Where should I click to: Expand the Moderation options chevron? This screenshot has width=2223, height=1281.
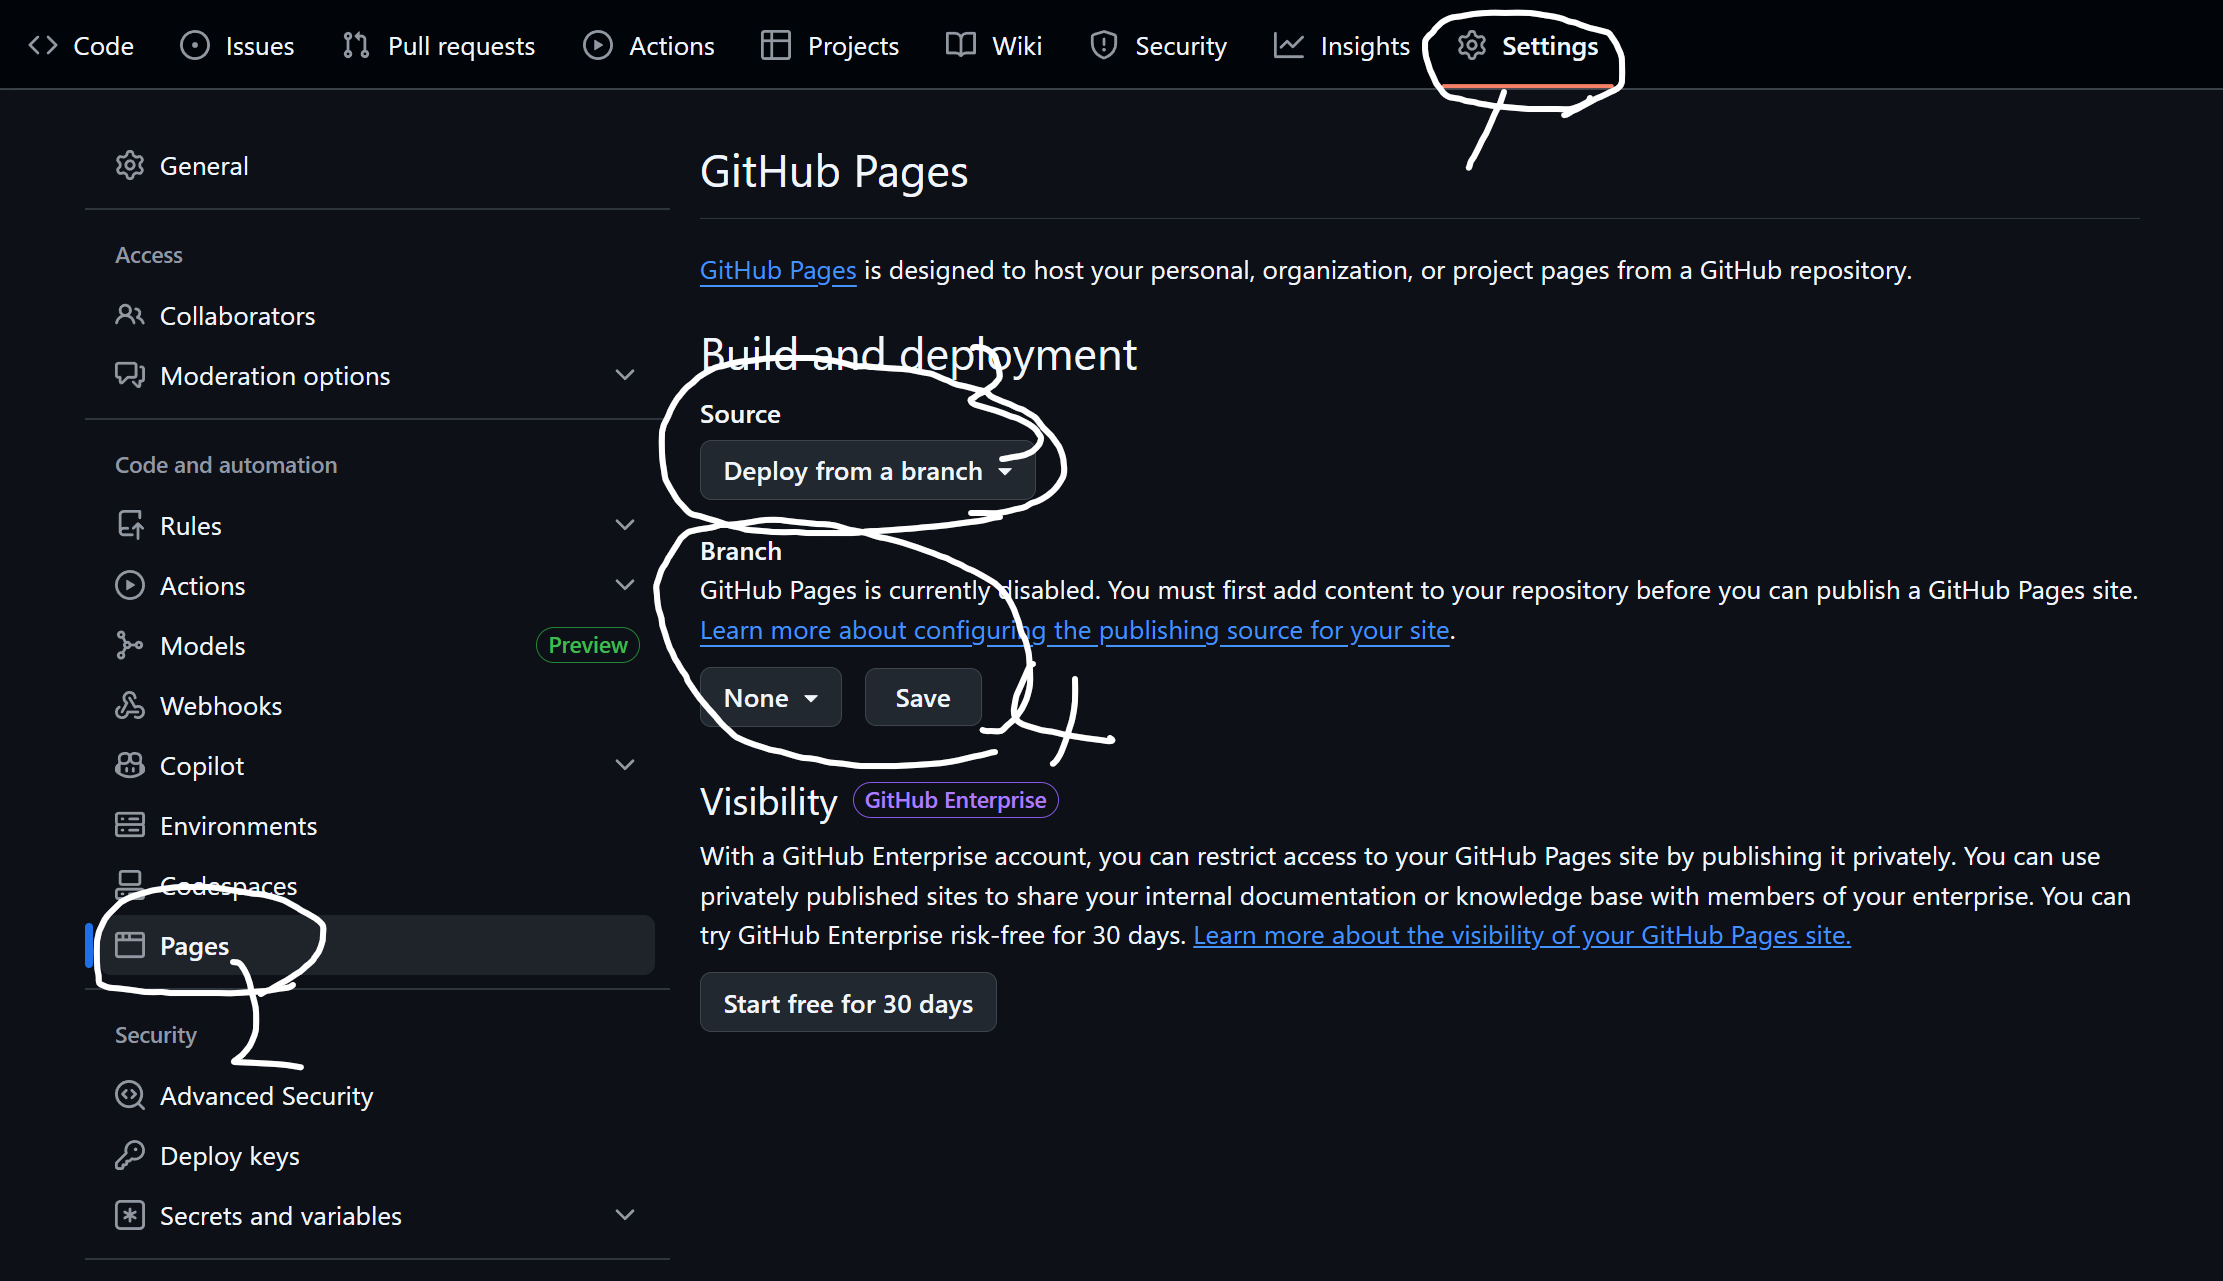625,376
